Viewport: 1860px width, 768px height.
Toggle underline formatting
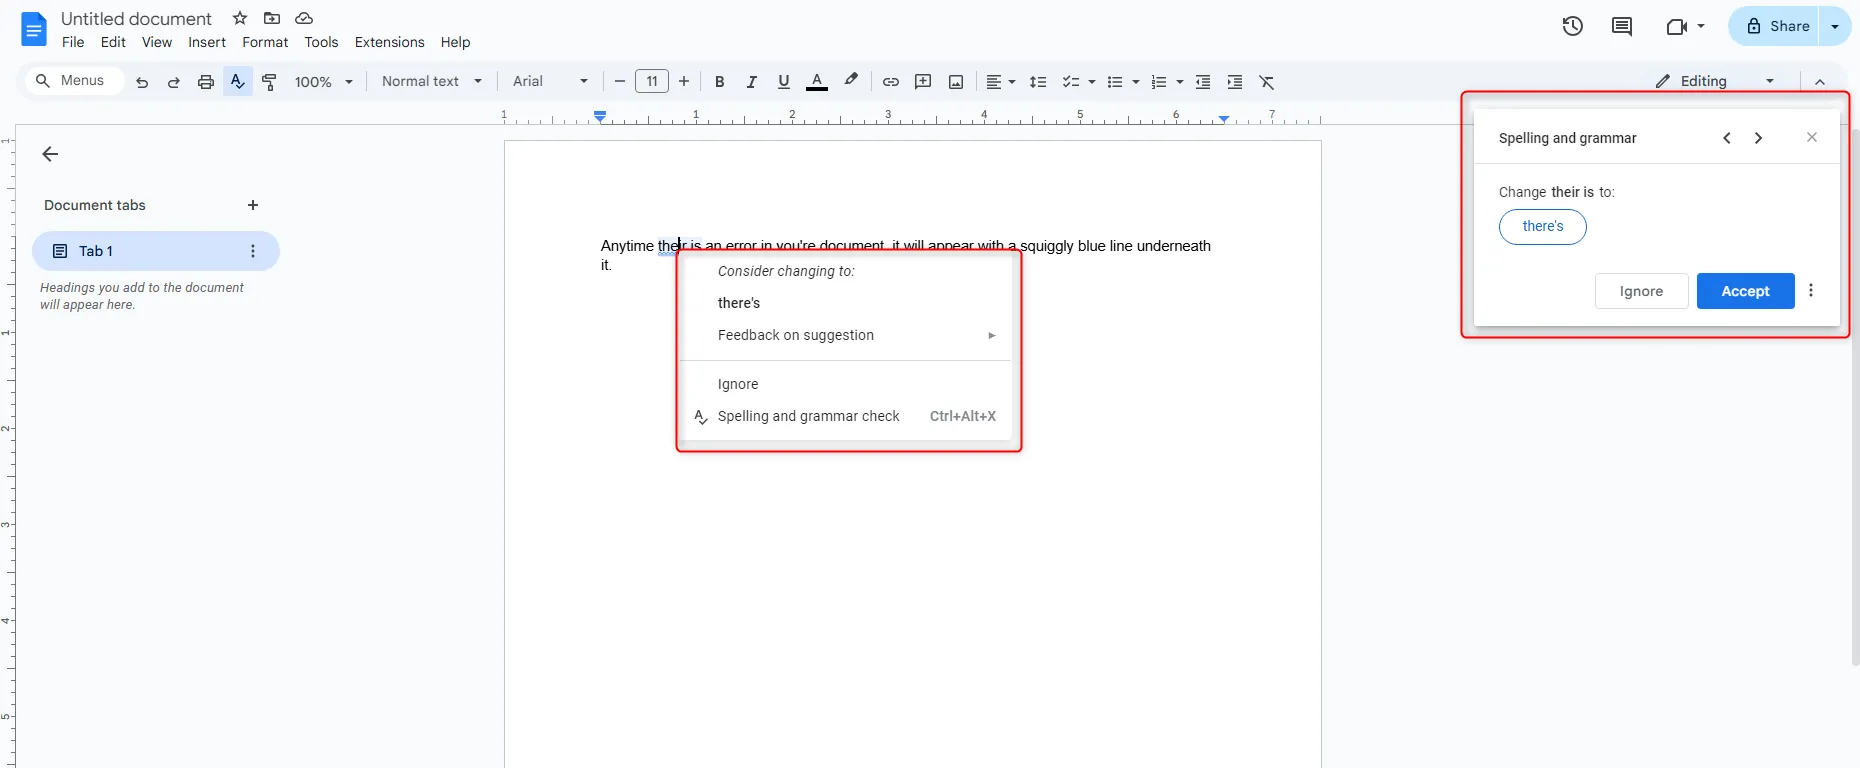pos(784,82)
